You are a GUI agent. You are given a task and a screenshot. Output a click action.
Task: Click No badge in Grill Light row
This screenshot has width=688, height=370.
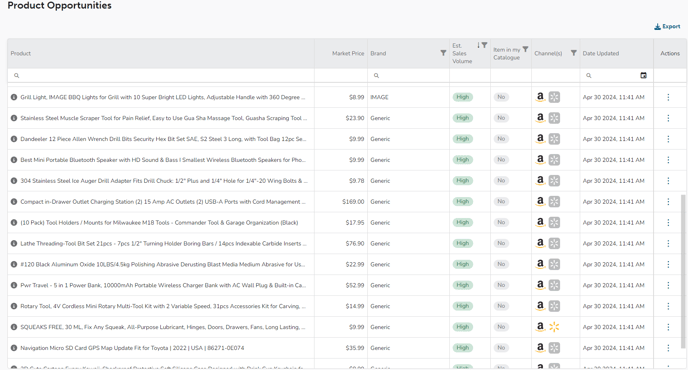pos(501,97)
